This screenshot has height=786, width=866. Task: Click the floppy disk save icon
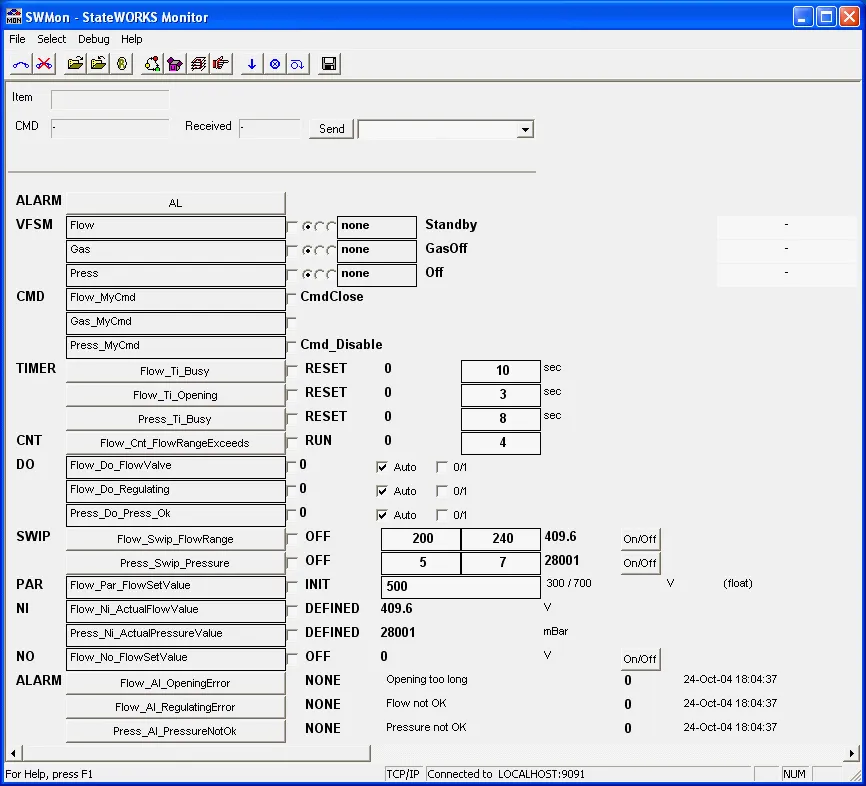[x=329, y=64]
